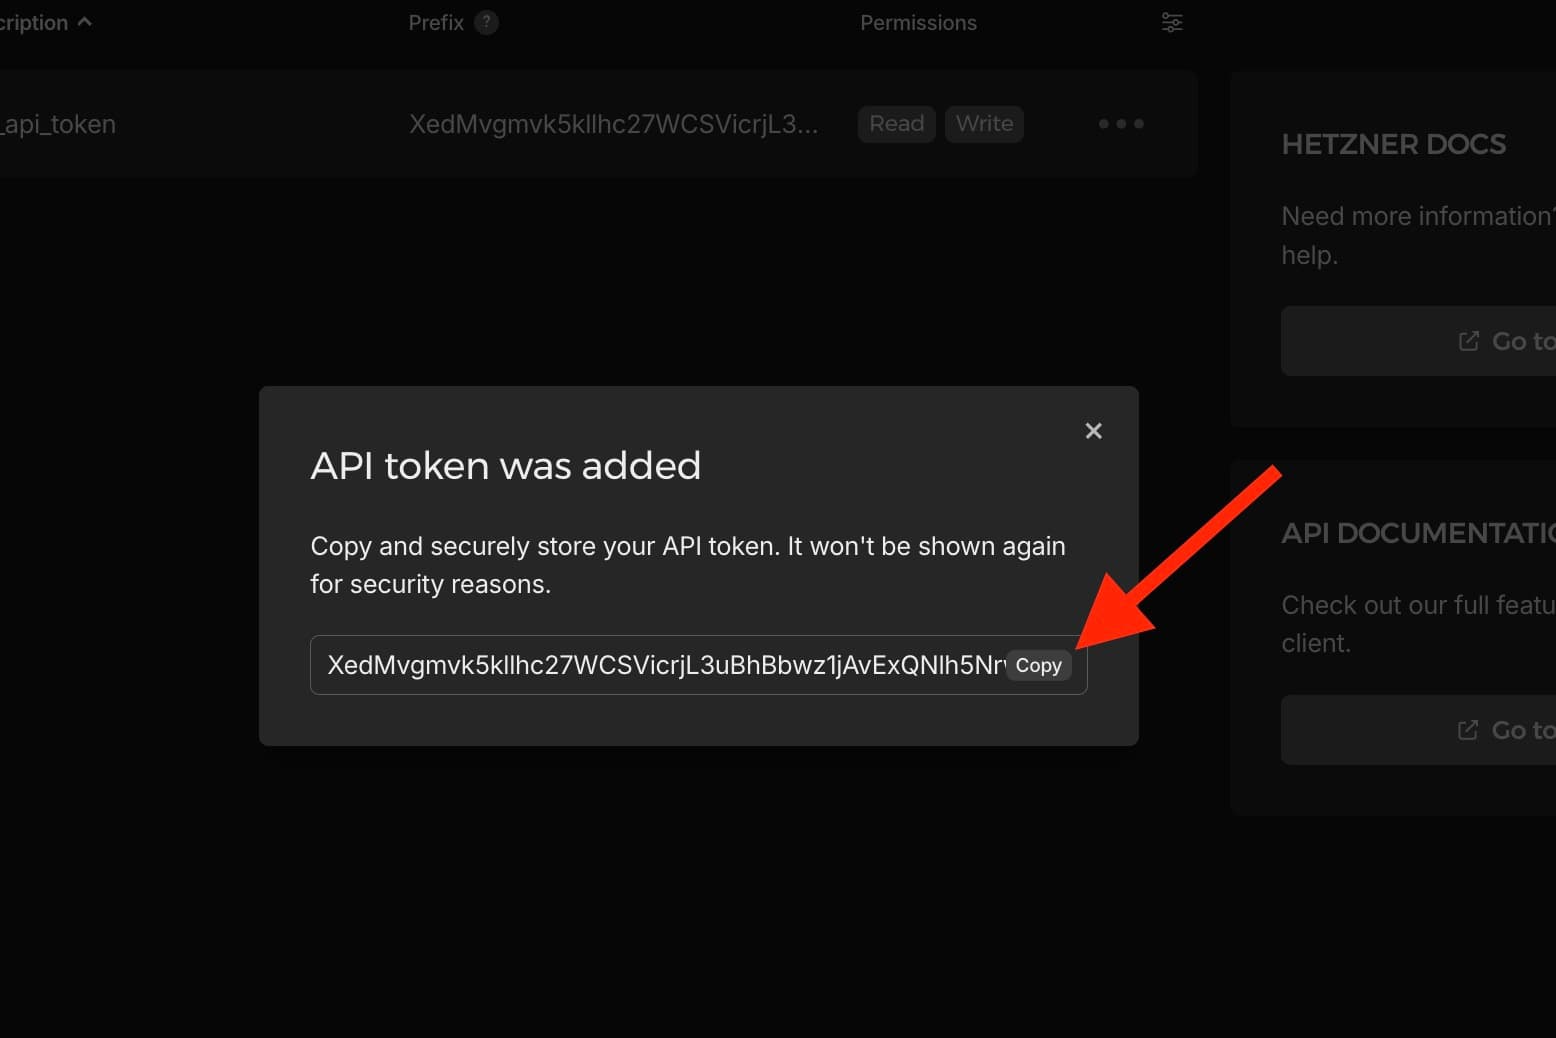The width and height of the screenshot is (1556, 1038).
Task: Select the Write permission badge
Action: 984,124
